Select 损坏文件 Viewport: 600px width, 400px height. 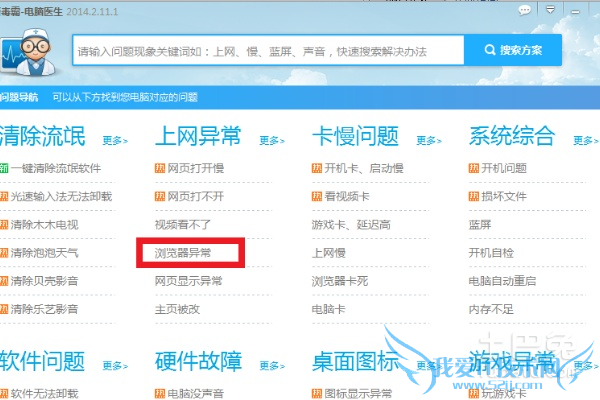tap(504, 196)
